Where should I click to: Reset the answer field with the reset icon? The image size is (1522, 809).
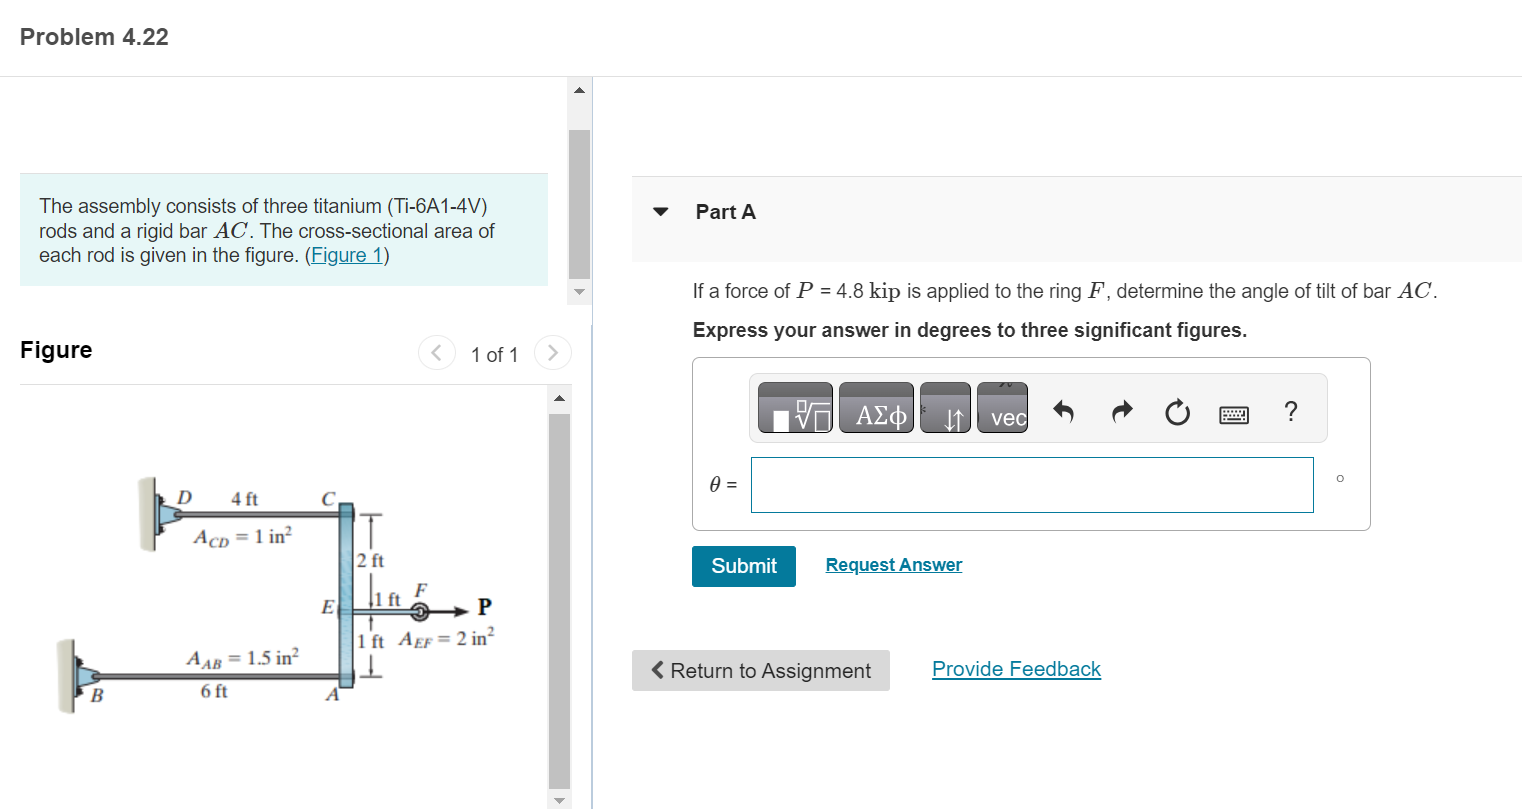coord(1177,408)
